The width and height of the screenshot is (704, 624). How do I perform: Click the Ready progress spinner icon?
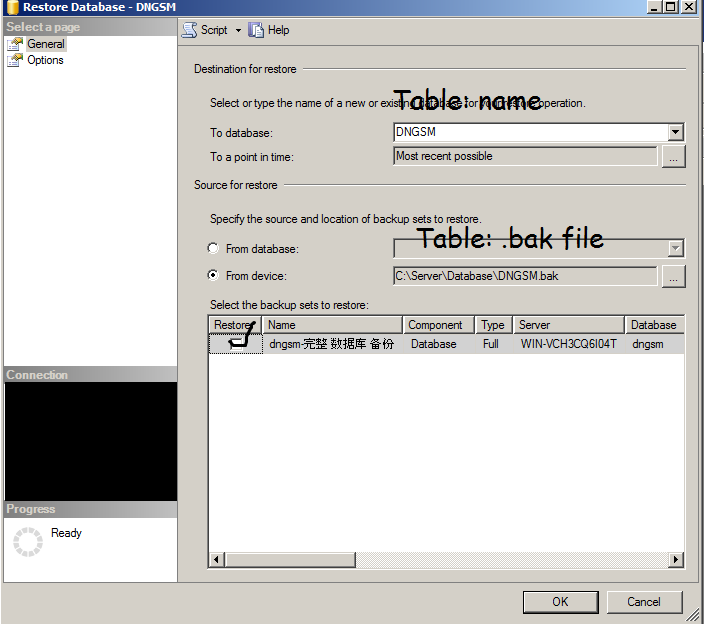coord(28,541)
